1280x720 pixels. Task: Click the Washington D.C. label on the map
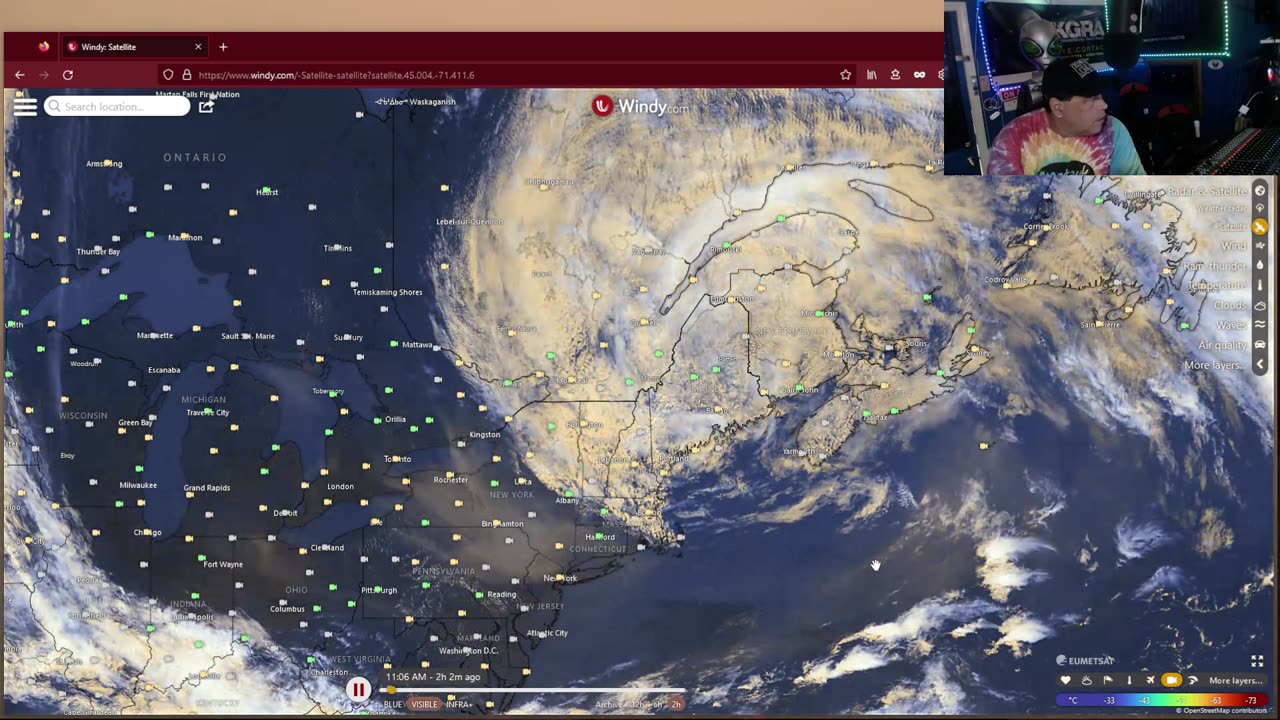[x=468, y=651]
